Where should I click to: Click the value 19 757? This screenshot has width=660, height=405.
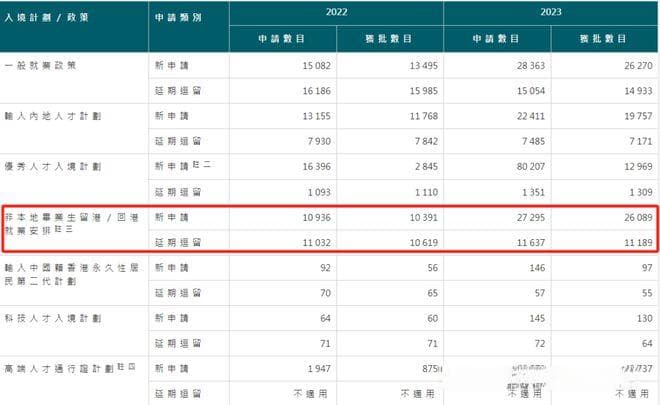[638, 116]
